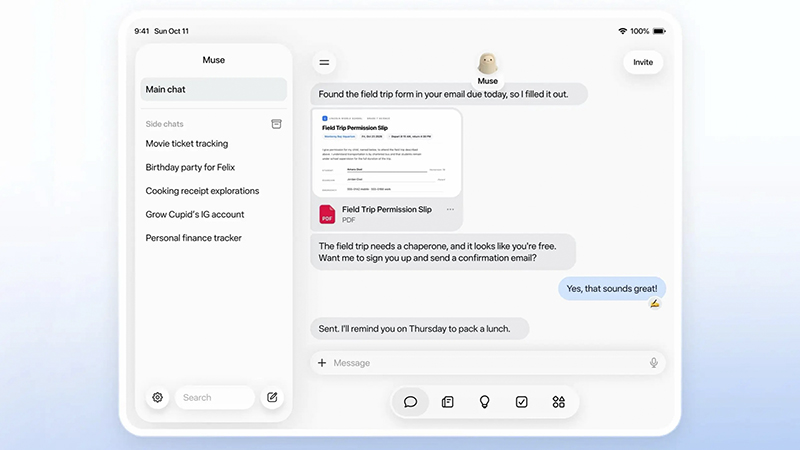Tap the microphone icon in message bar
Viewport: 800px width, 450px height.
point(654,363)
